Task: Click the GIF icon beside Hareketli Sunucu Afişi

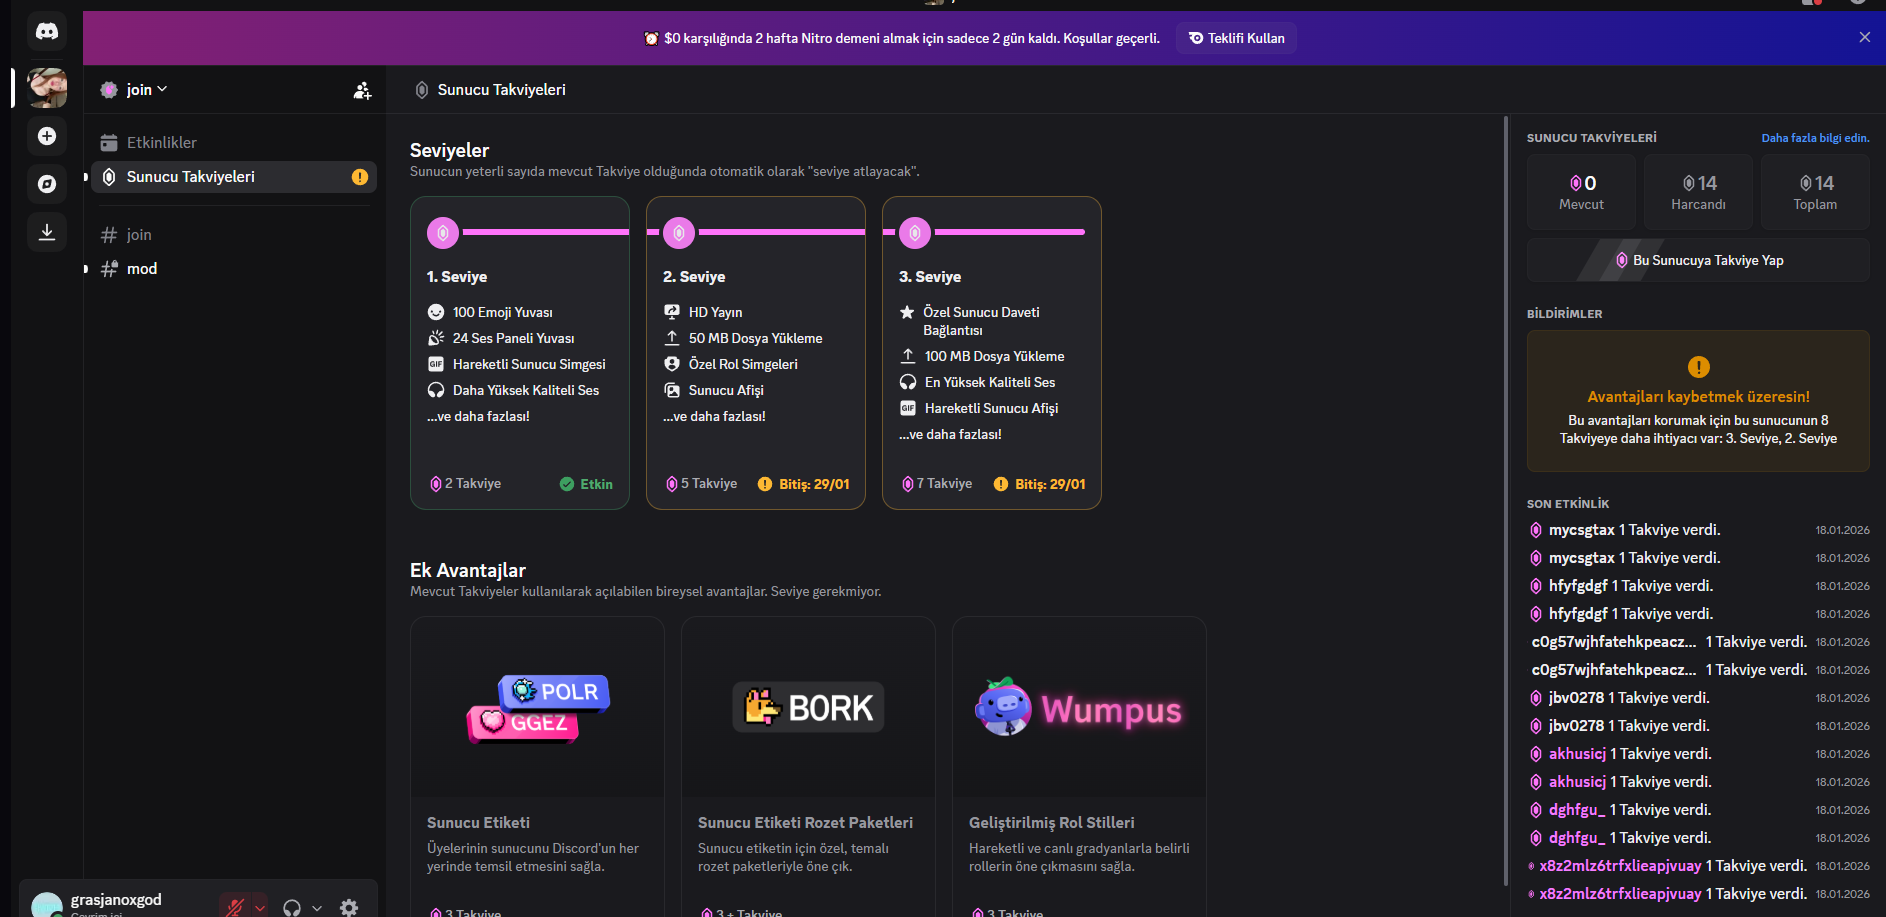Action: click(x=908, y=408)
